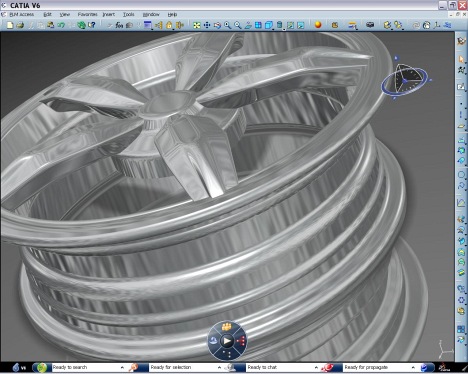Click the Print icon in toolbar

pos(20,25)
